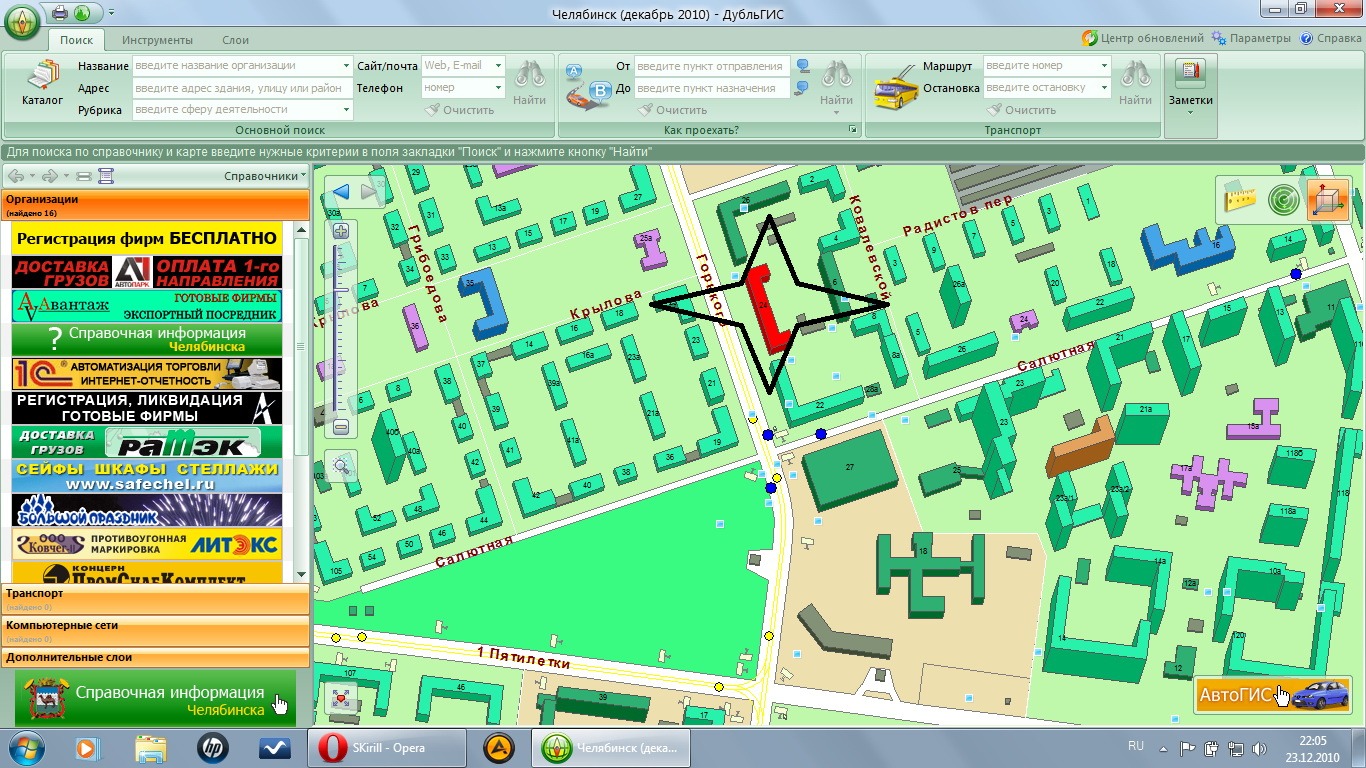
Task: Open the quick access toolbar customize arrow
Action: coord(110,13)
